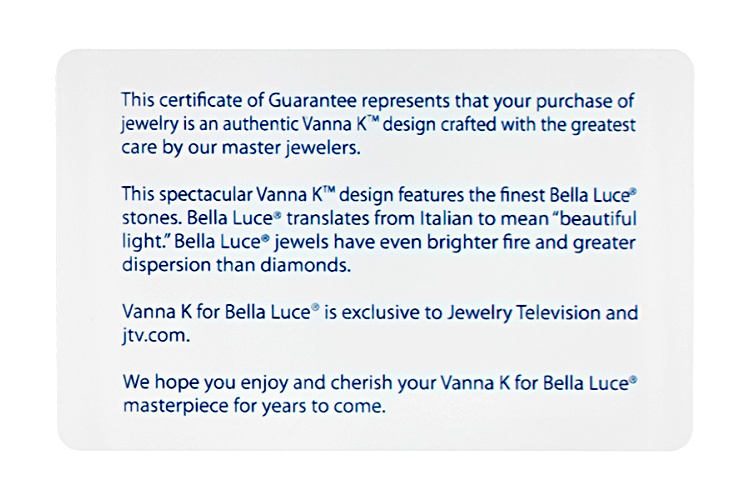This screenshot has height=500, width=750.
Task: Click registered symbol after "stones. Bella Luce"
Action: pos(276,215)
